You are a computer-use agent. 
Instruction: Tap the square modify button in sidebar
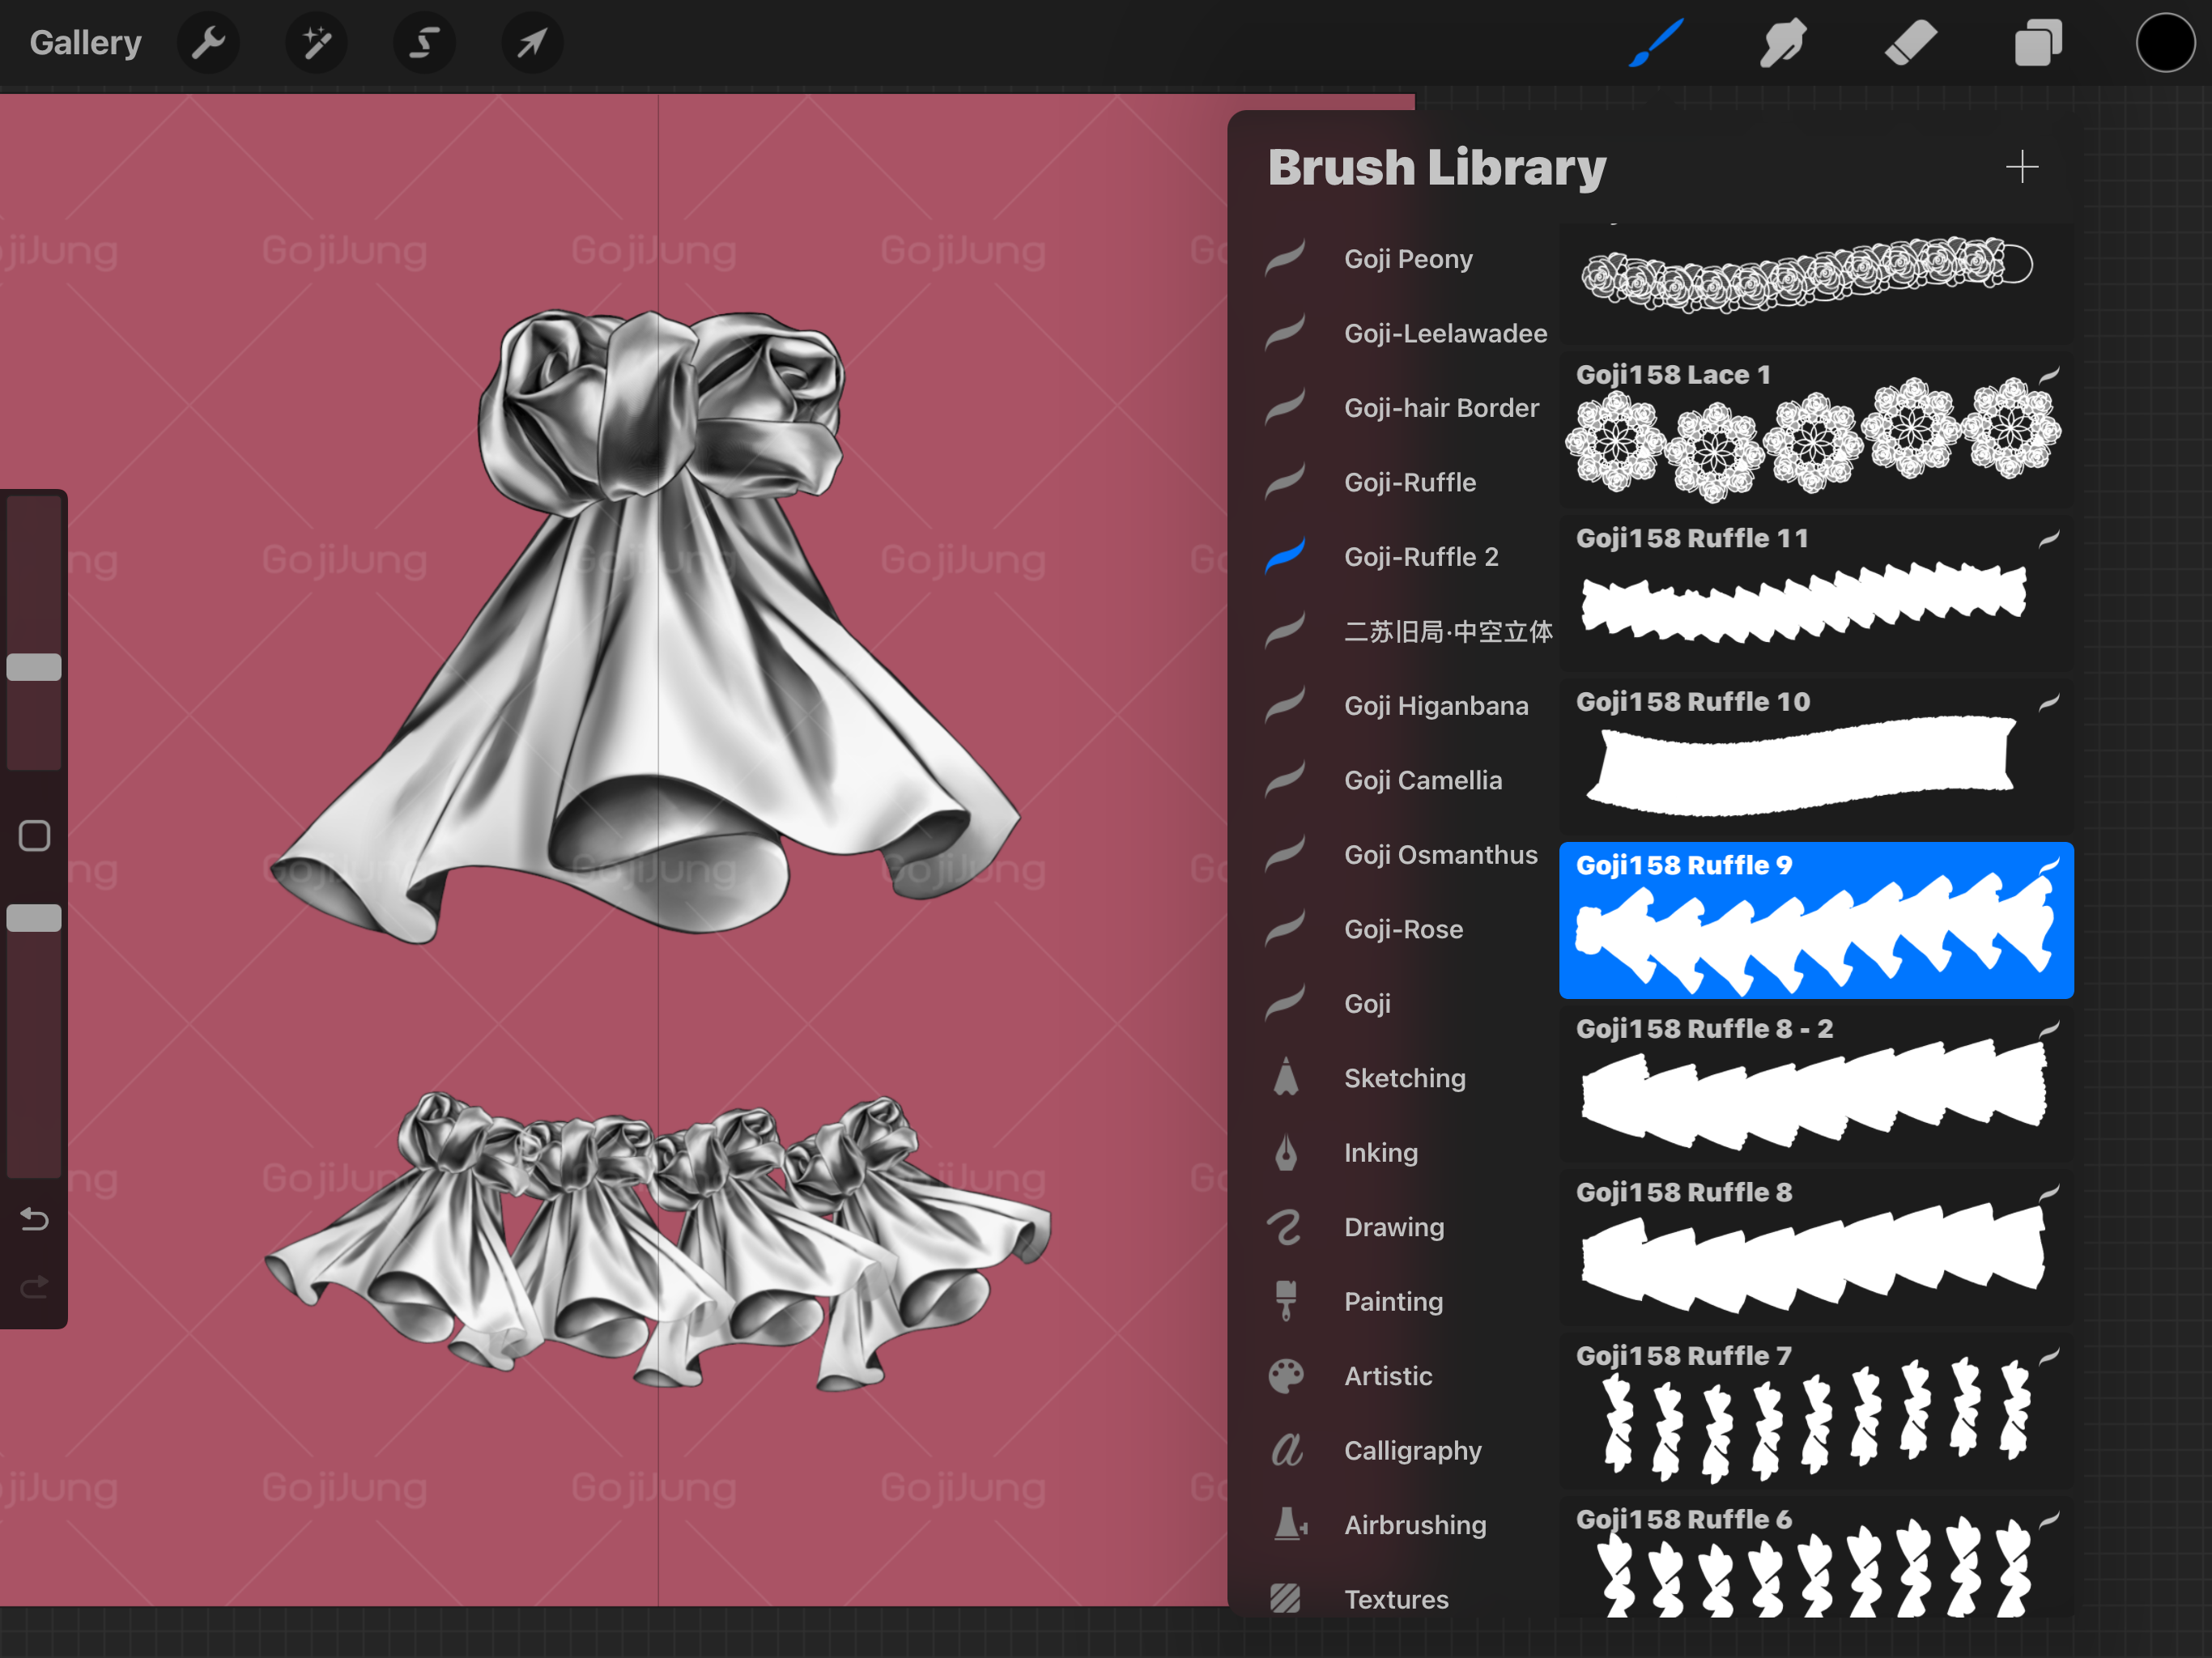34,836
